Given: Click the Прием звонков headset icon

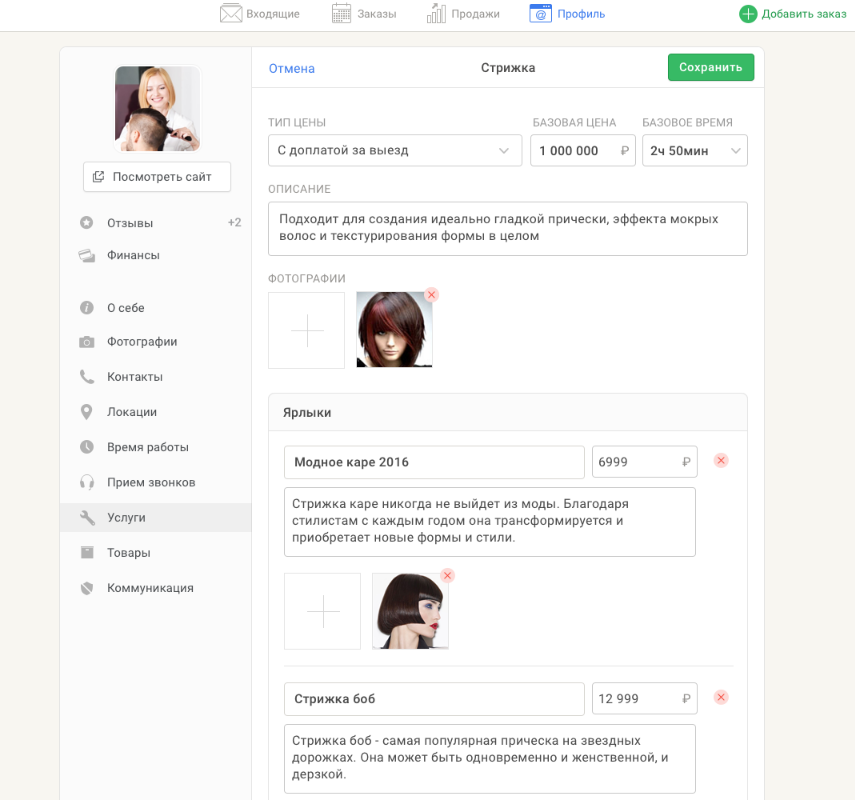Looking at the screenshot, I should (86, 482).
